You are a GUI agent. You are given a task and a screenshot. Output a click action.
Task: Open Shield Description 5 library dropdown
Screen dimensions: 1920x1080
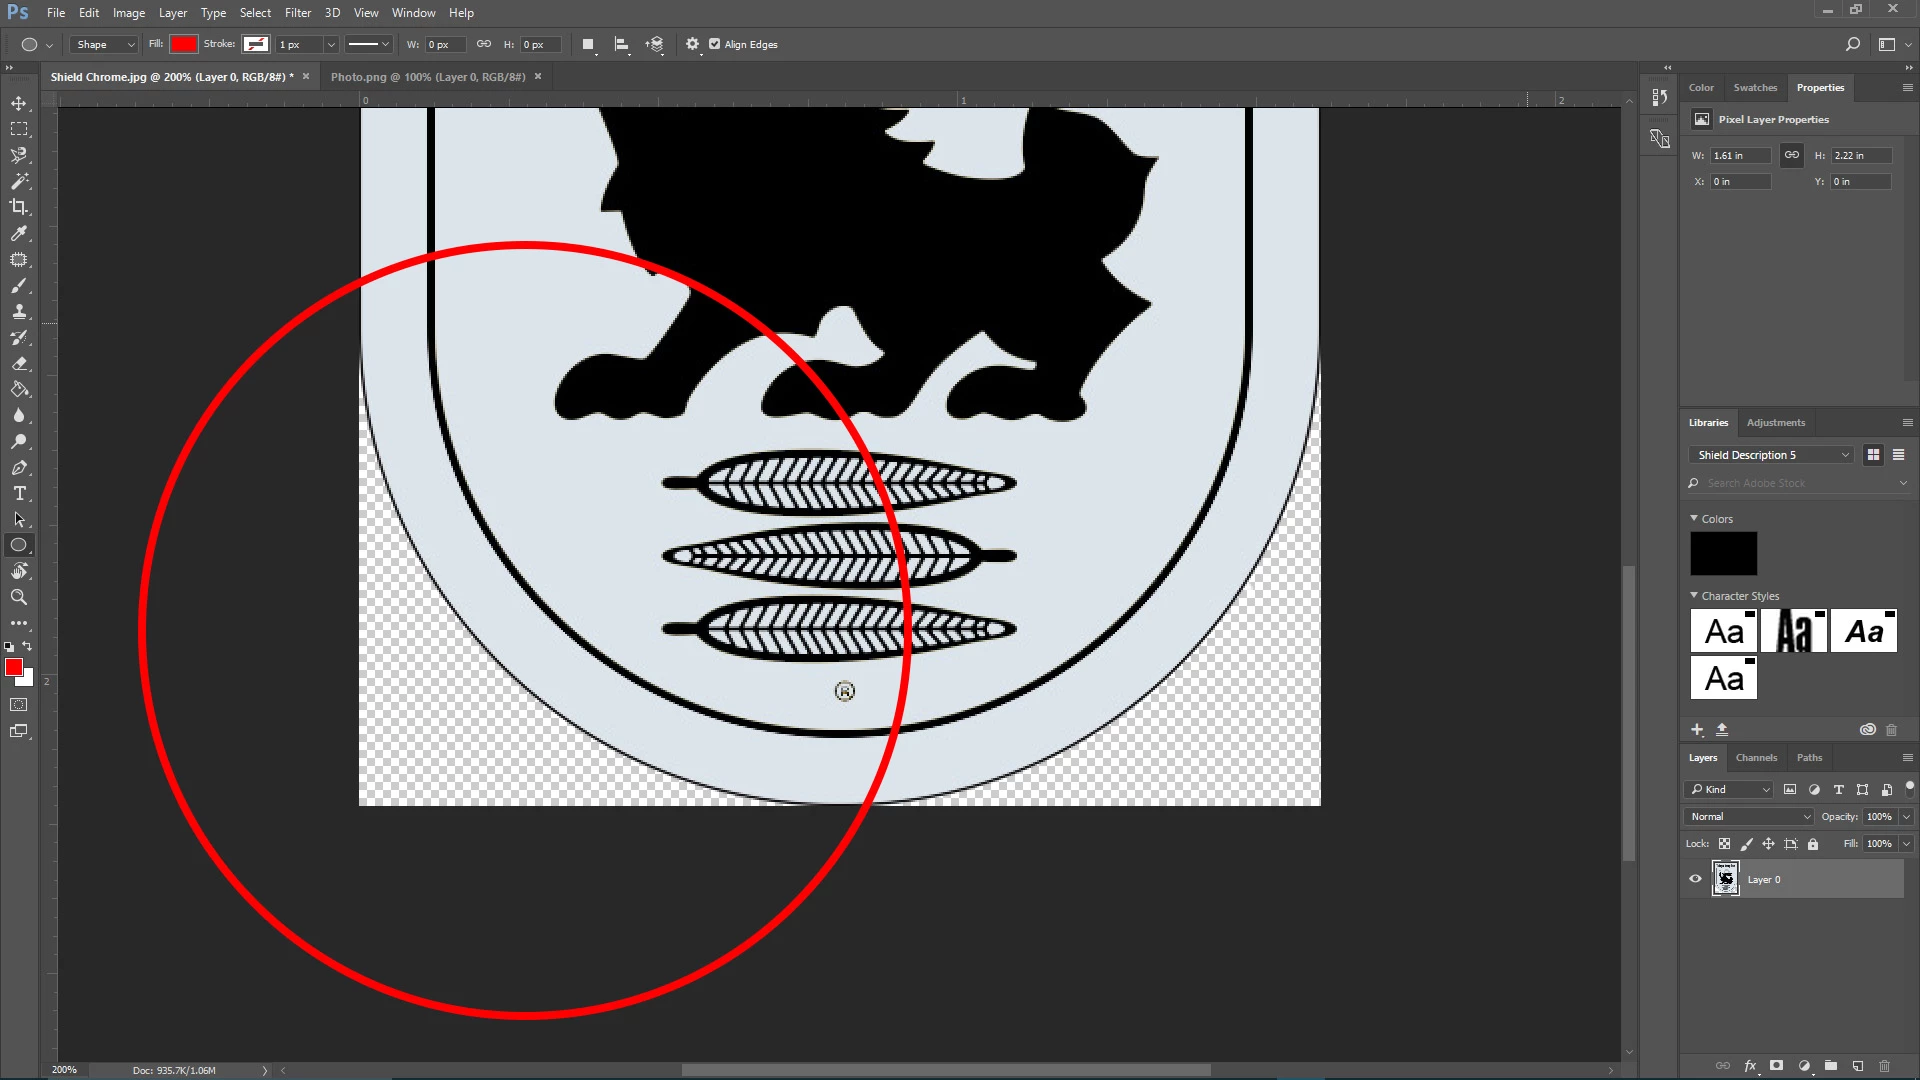coord(1771,455)
